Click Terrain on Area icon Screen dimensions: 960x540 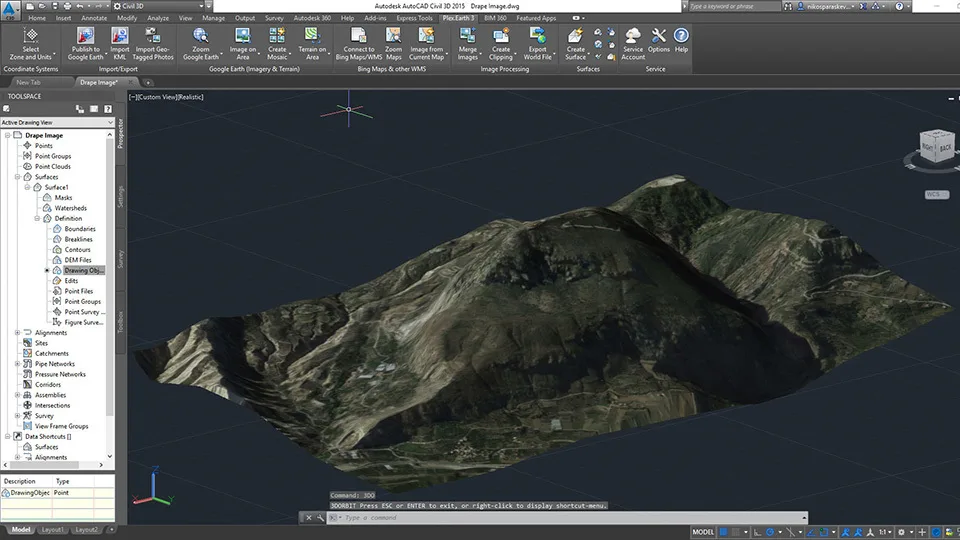pos(312,36)
